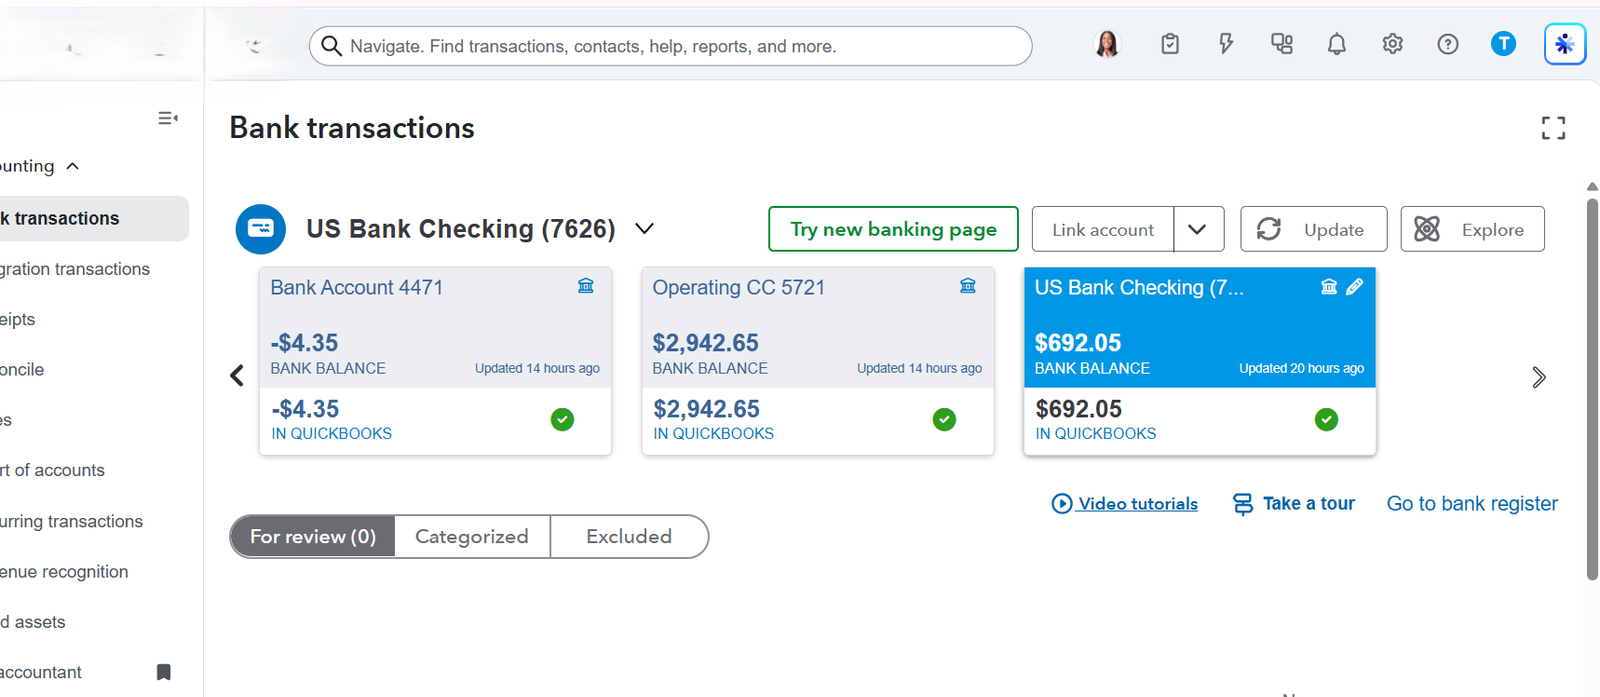The image size is (1600, 697).
Task: Click green checkmark on Operating CC 5721 card
Action: pos(944,419)
